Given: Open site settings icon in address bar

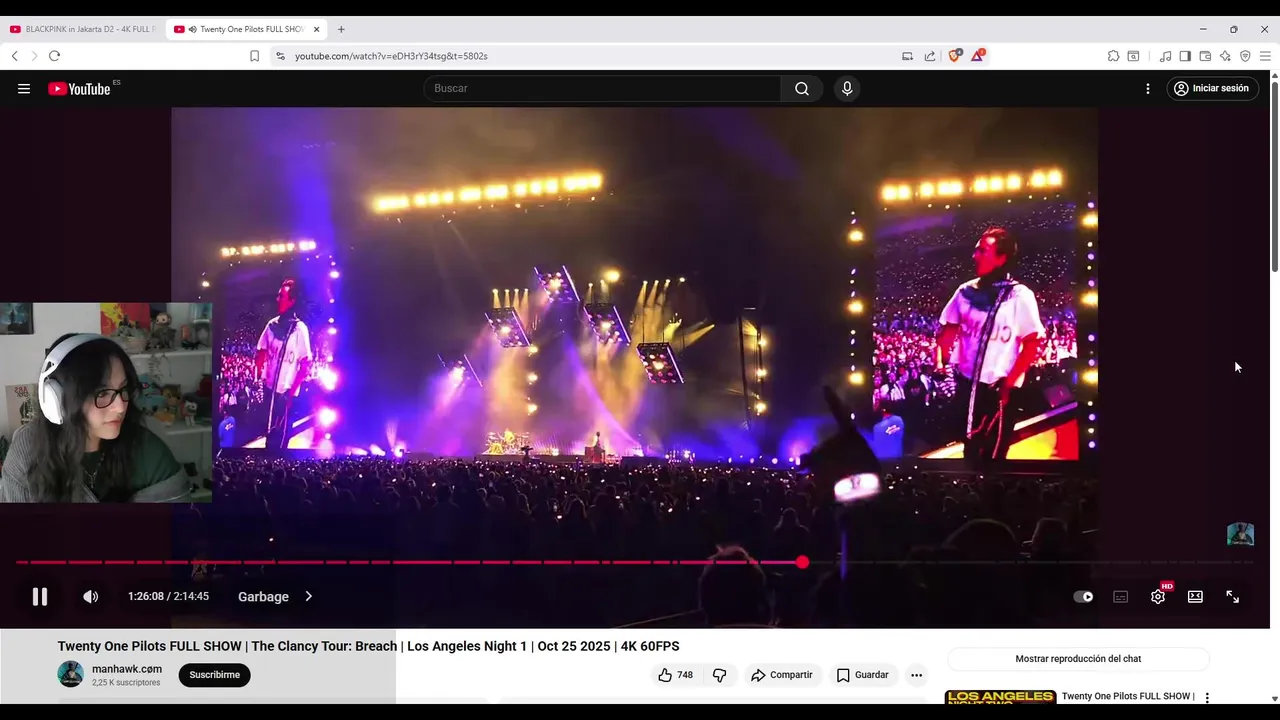Looking at the screenshot, I should coord(280,56).
